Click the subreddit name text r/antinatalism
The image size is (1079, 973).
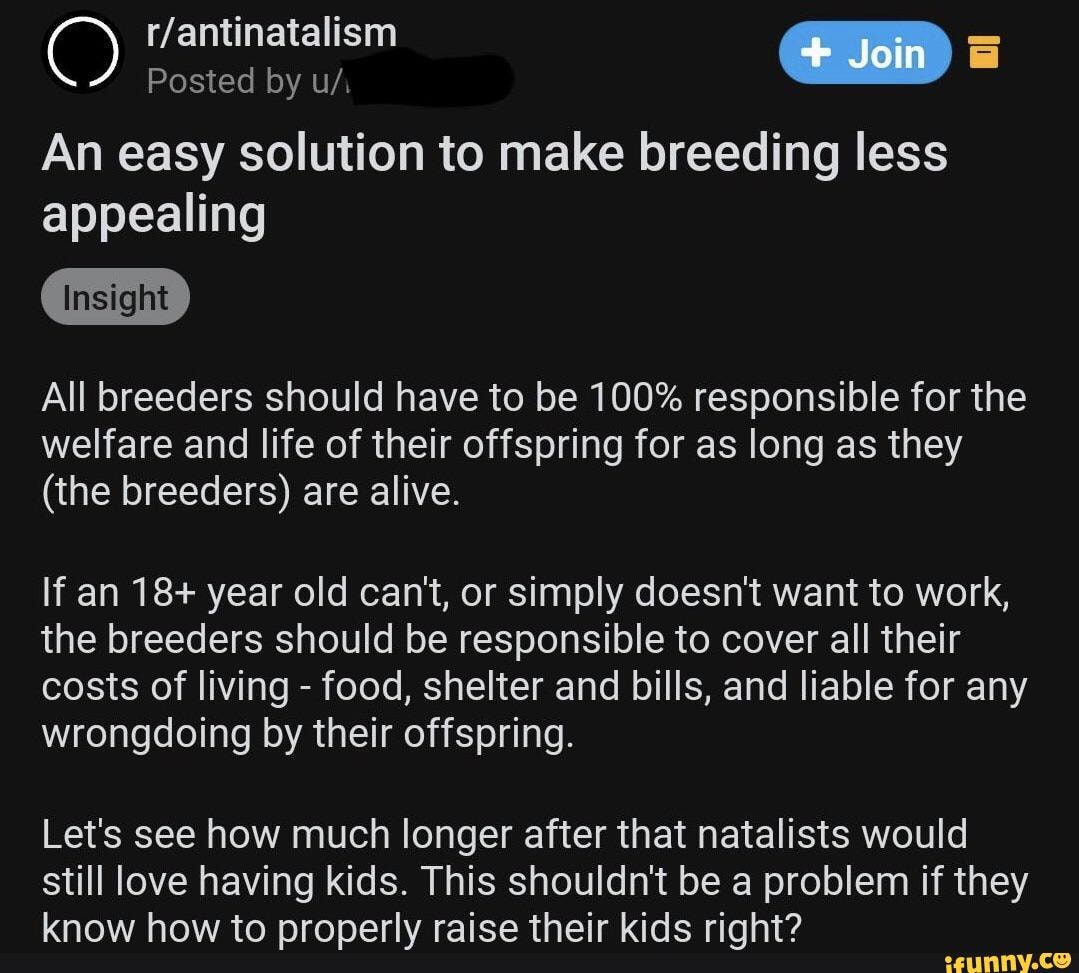pos(271,31)
